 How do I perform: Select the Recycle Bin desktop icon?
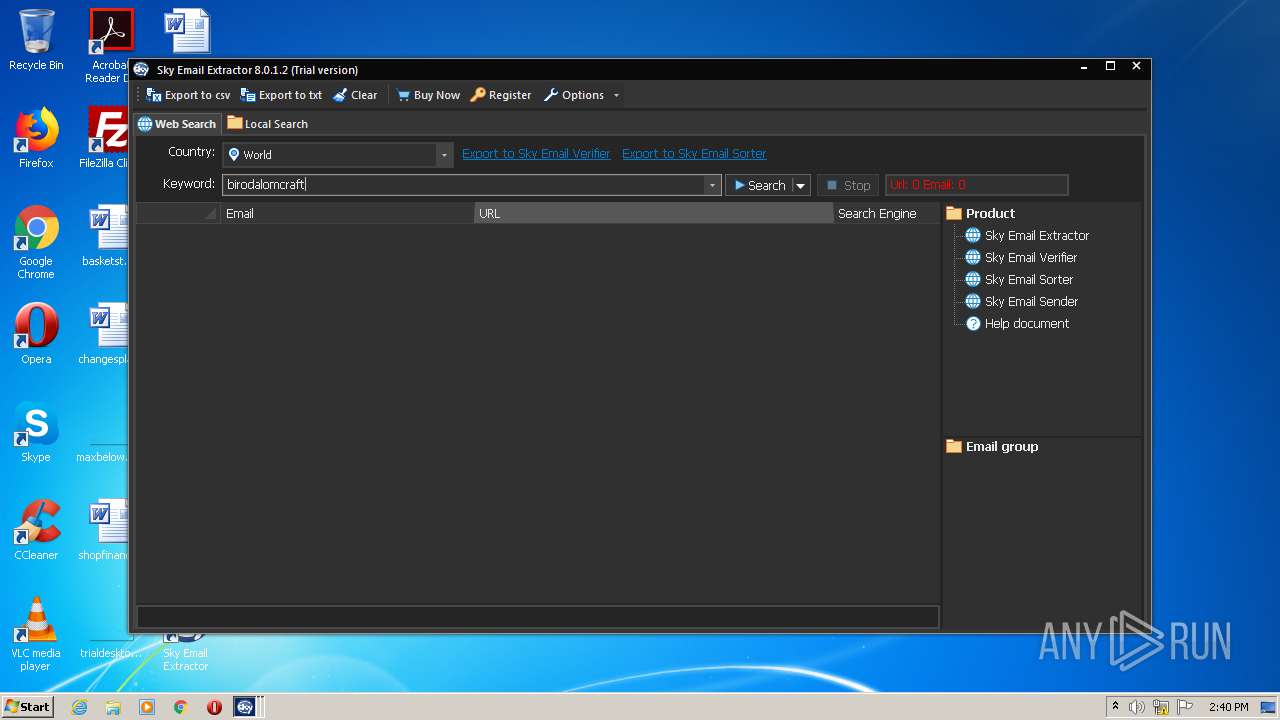click(x=36, y=40)
